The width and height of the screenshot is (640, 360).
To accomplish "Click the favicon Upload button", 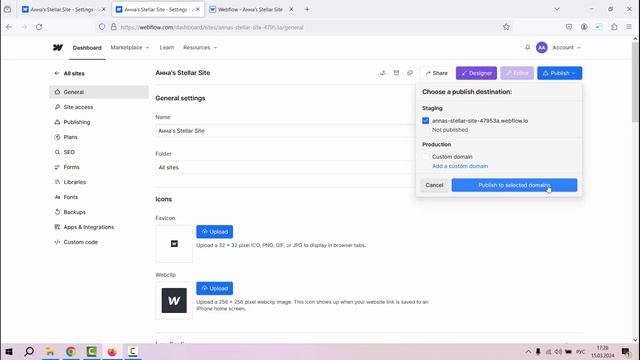I will tap(214, 232).
